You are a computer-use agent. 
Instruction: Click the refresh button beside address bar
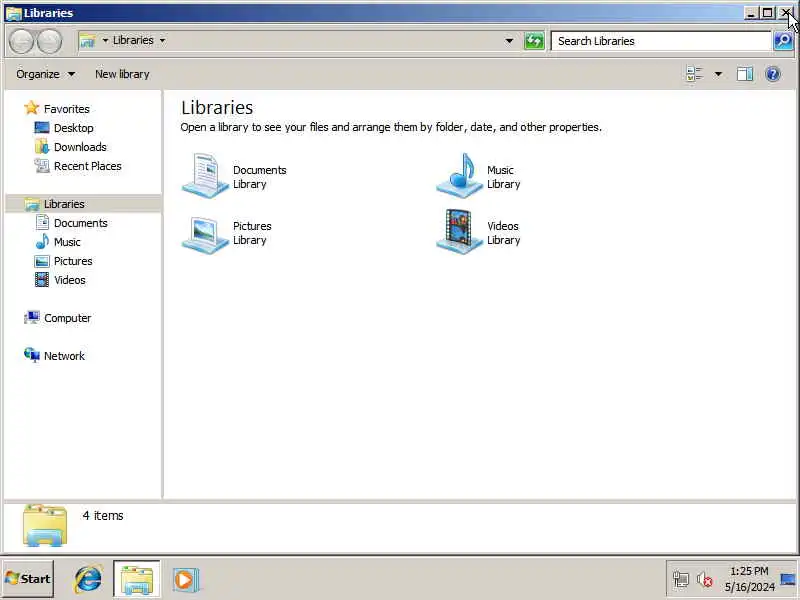click(x=534, y=41)
